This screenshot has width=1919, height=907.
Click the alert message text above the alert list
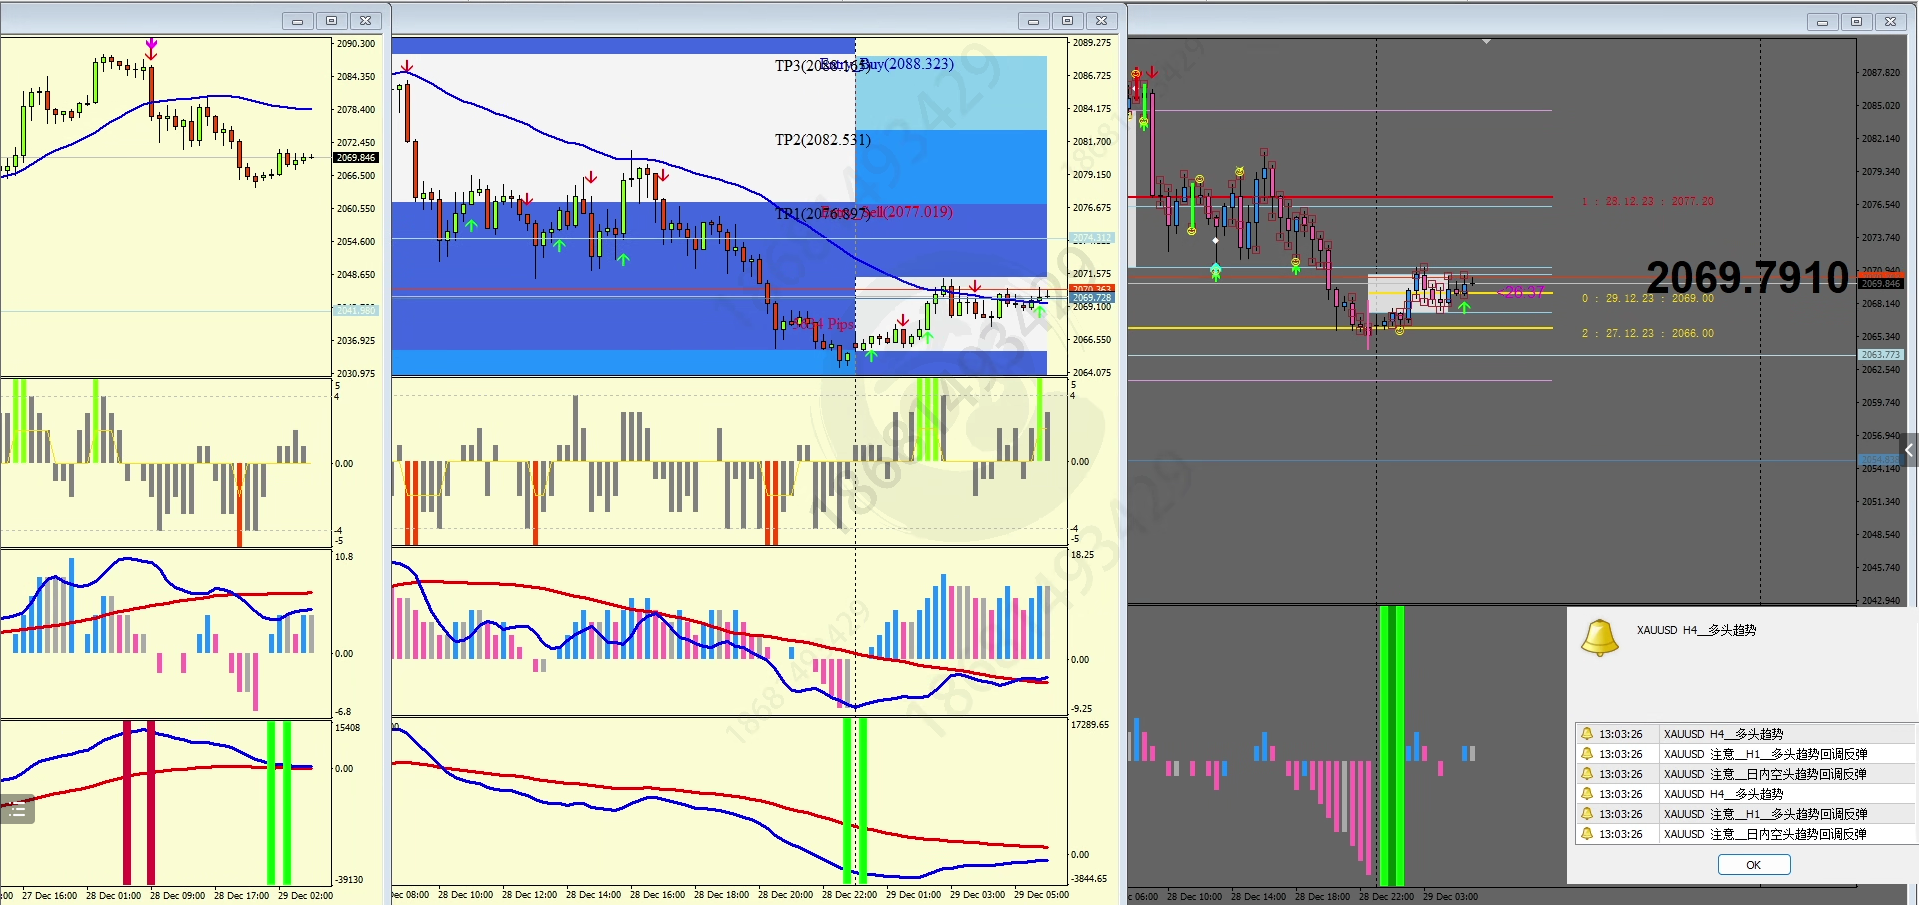1696,630
